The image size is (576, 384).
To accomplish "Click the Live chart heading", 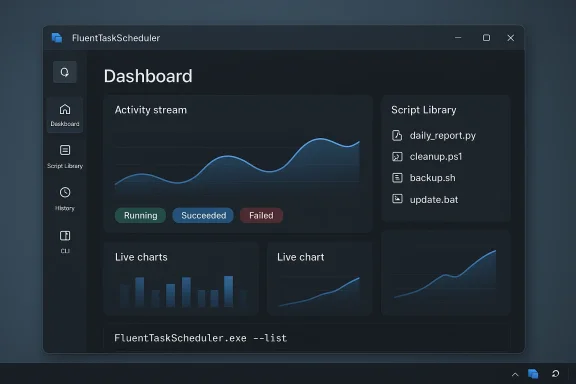I will pyautogui.click(x=300, y=257).
